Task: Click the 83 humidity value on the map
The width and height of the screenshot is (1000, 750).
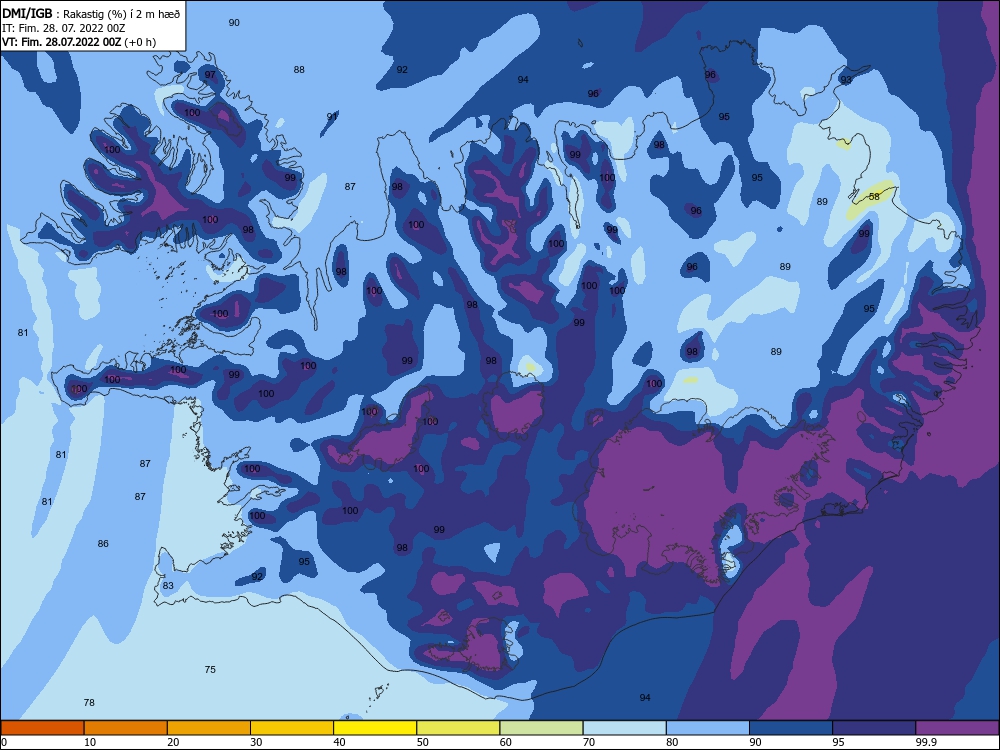Action: tap(168, 585)
